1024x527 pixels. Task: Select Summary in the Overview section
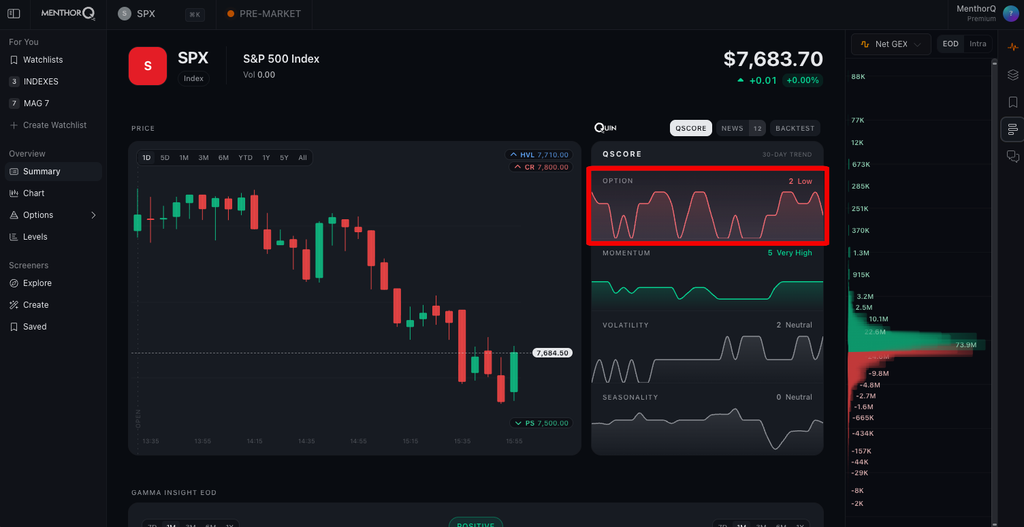(54, 172)
